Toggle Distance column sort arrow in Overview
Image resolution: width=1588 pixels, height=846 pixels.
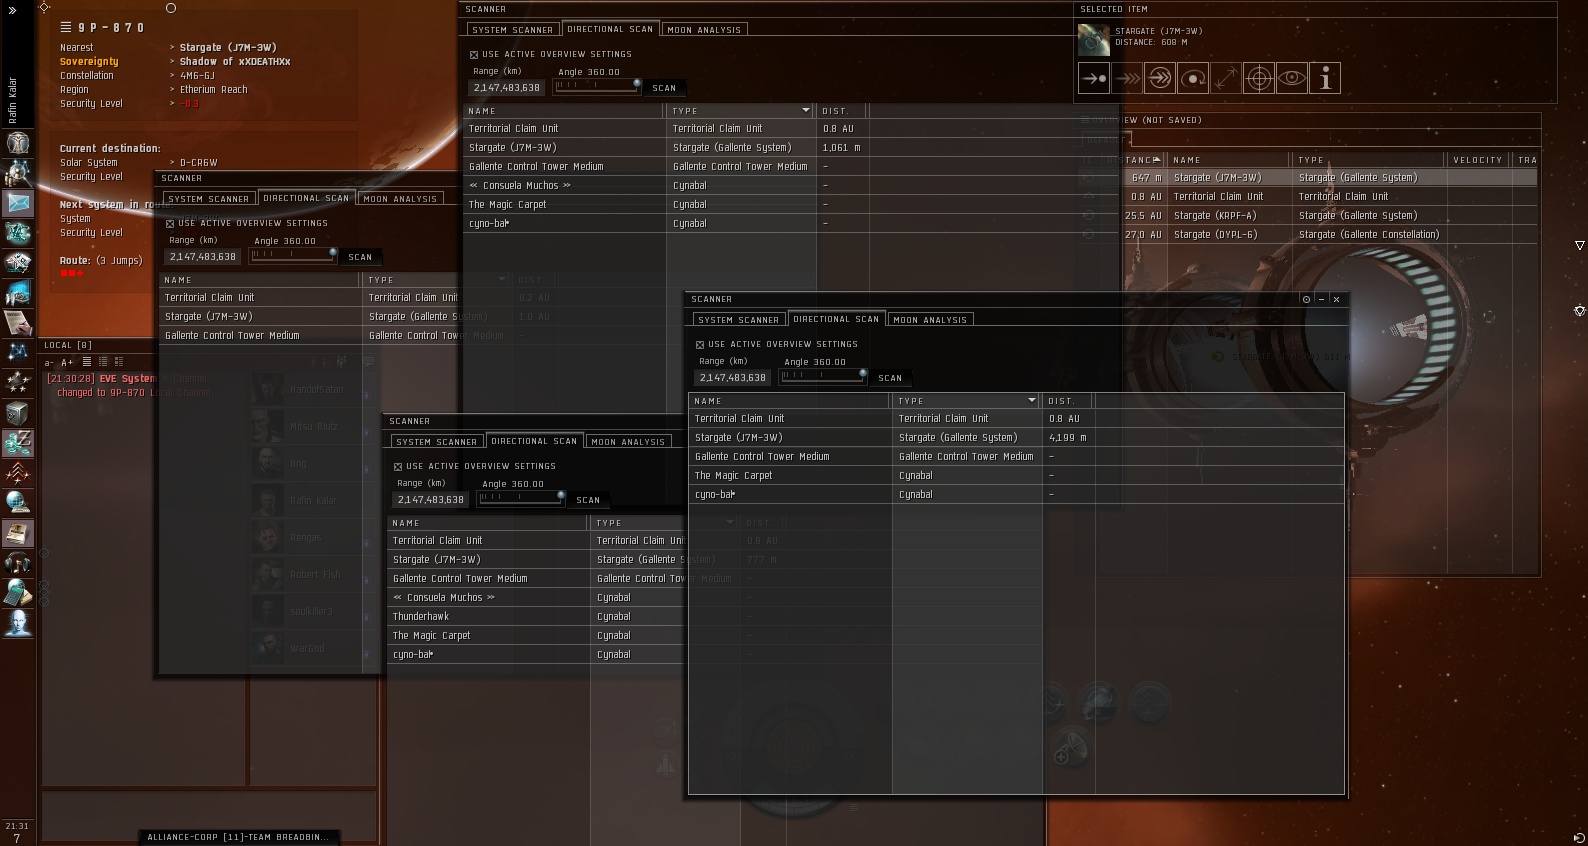click(1157, 160)
